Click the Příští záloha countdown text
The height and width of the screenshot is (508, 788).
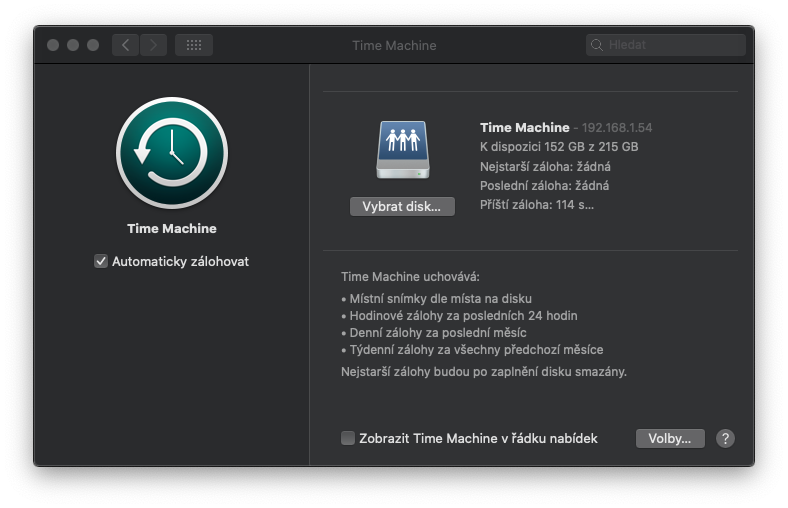(x=537, y=204)
